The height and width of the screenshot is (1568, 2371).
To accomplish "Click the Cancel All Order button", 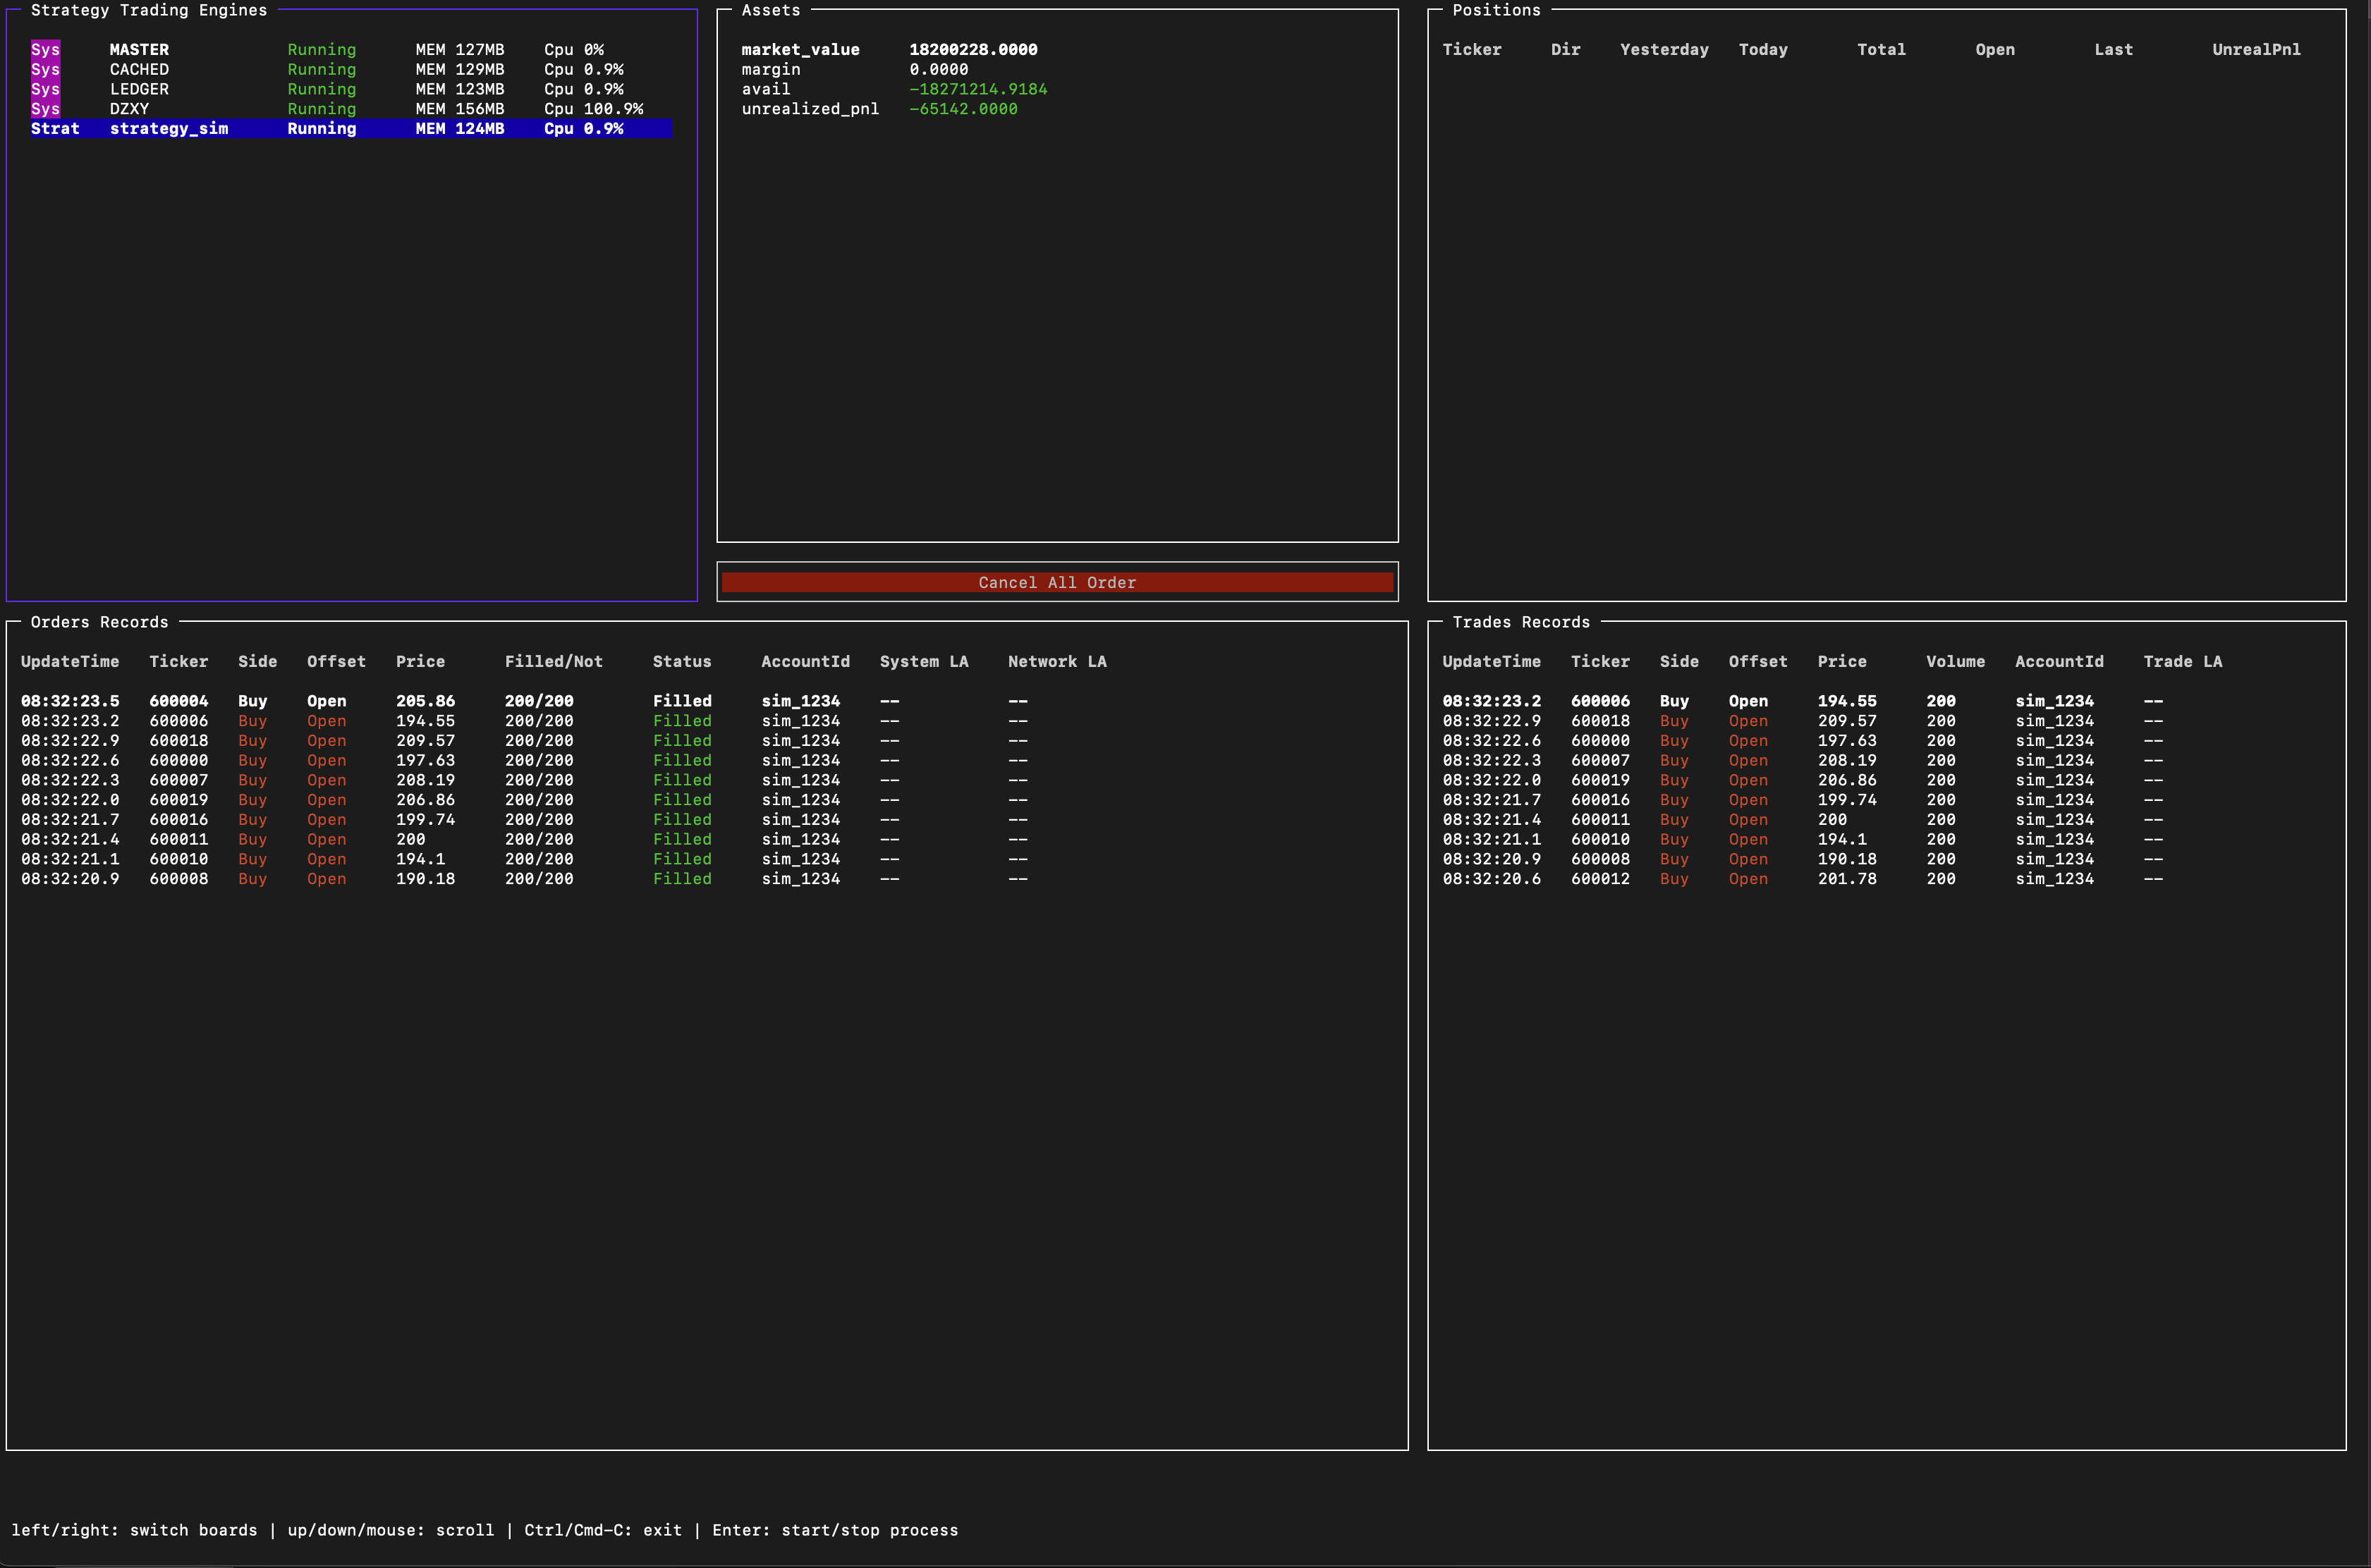I will click(x=1057, y=582).
